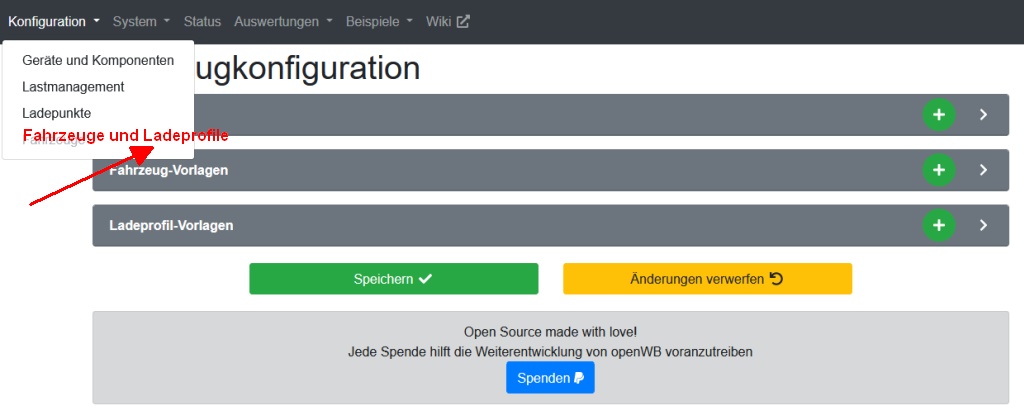Expand the Ladeprofil-Vorlagen section chevron
The height and width of the screenshot is (415, 1024).
(983, 225)
